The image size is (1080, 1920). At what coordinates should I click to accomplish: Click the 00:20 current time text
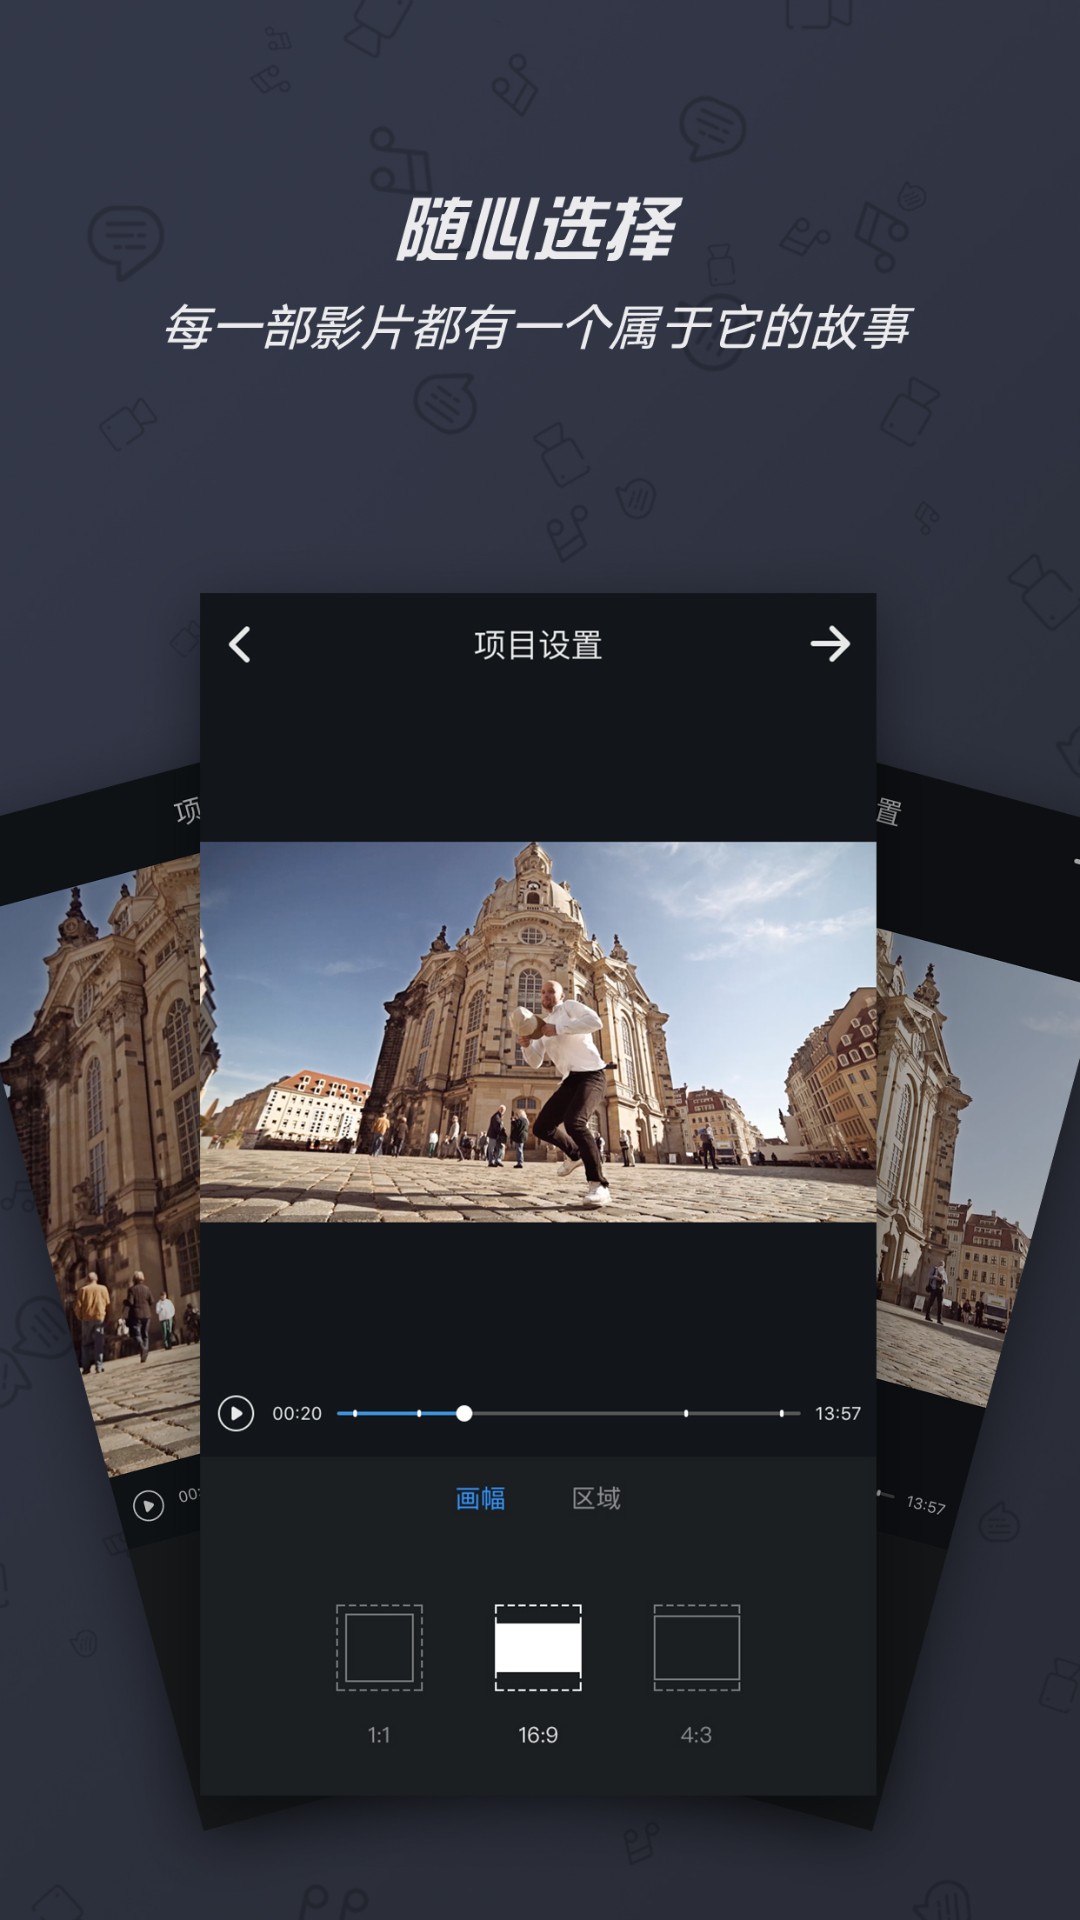(x=297, y=1413)
